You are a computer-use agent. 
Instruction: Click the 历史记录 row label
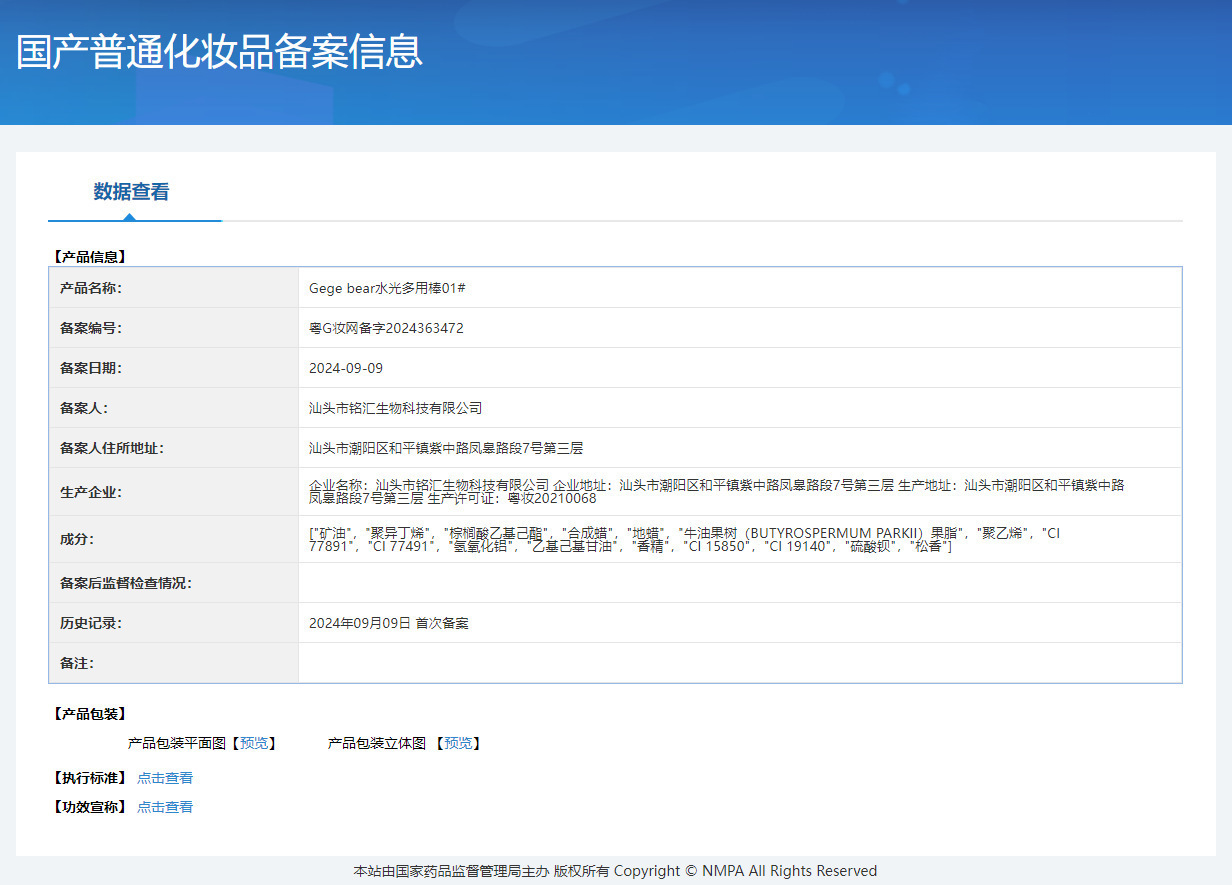[91, 623]
